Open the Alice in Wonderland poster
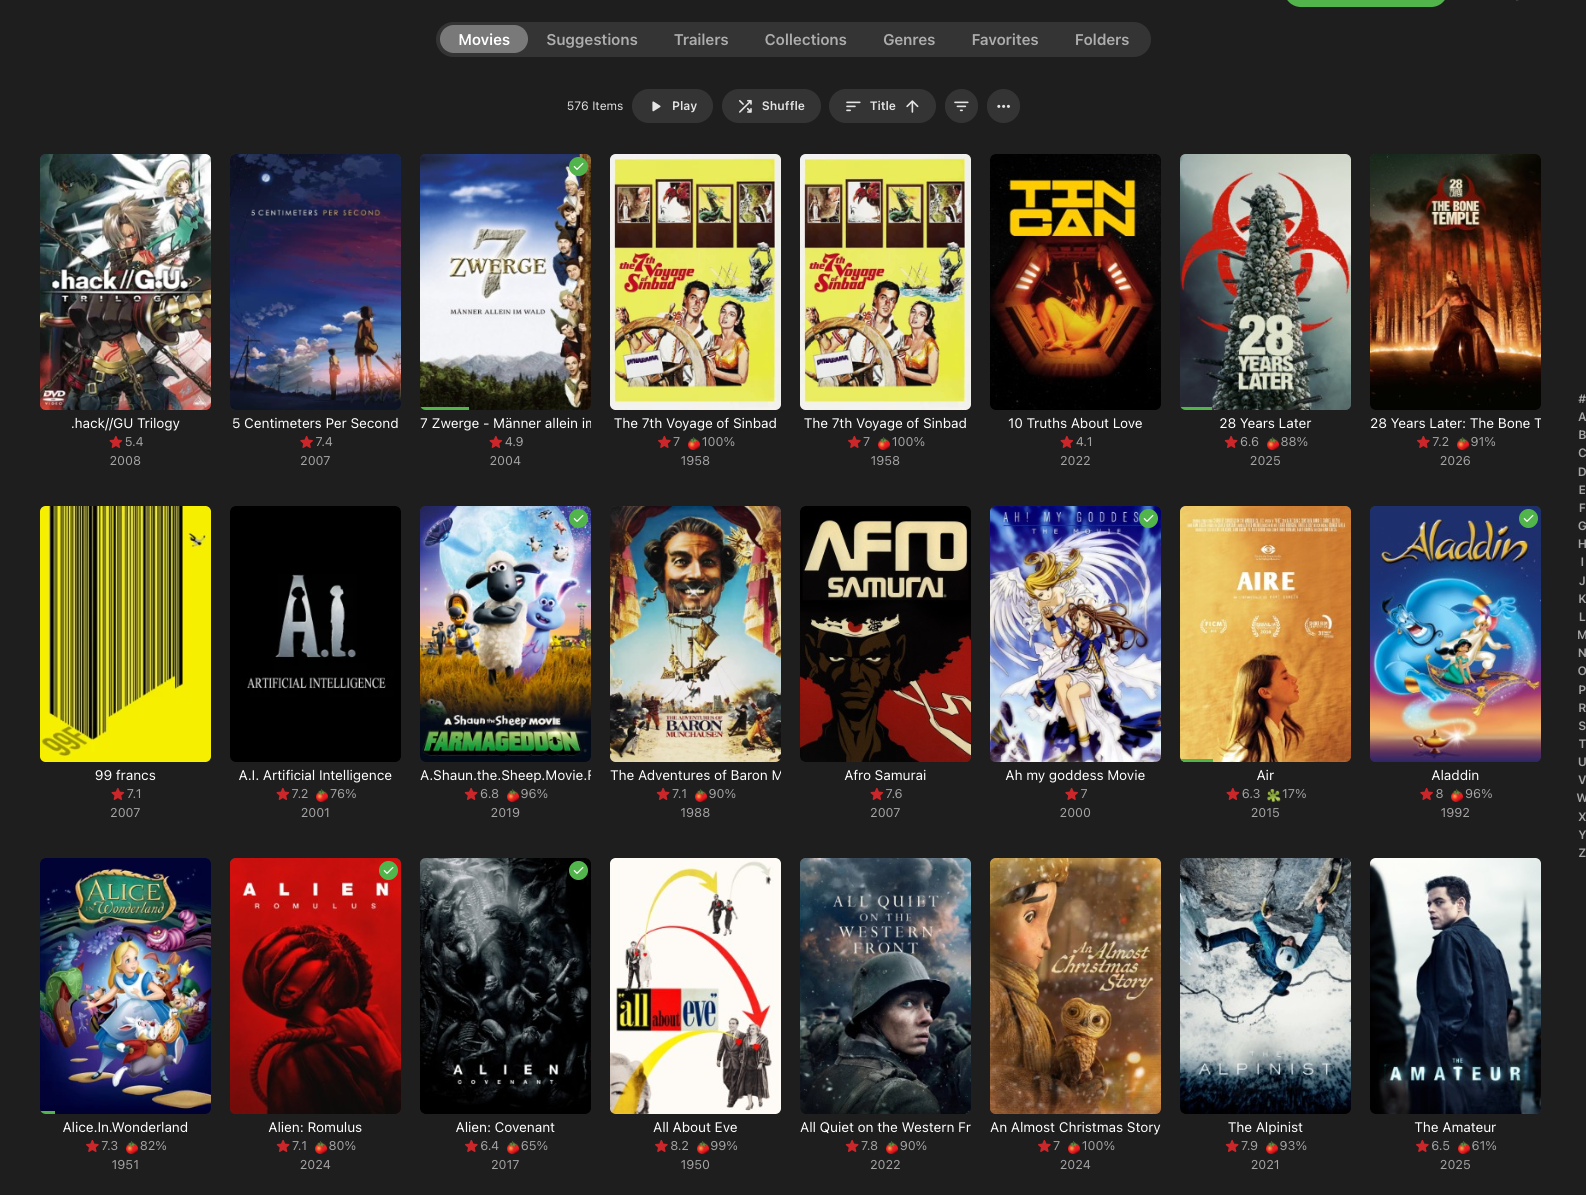The height and width of the screenshot is (1195, 1586). [x=125, y=986]
